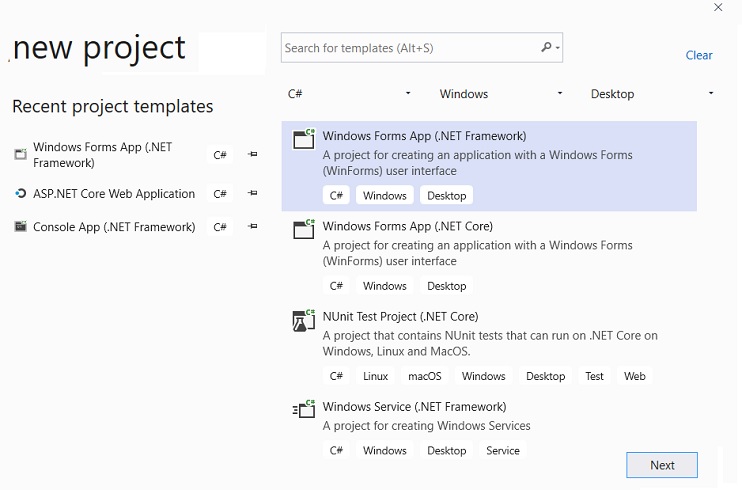
Task: Click the Windows Forms App (.NET Framework) template icon
Action: coord(304,139)
